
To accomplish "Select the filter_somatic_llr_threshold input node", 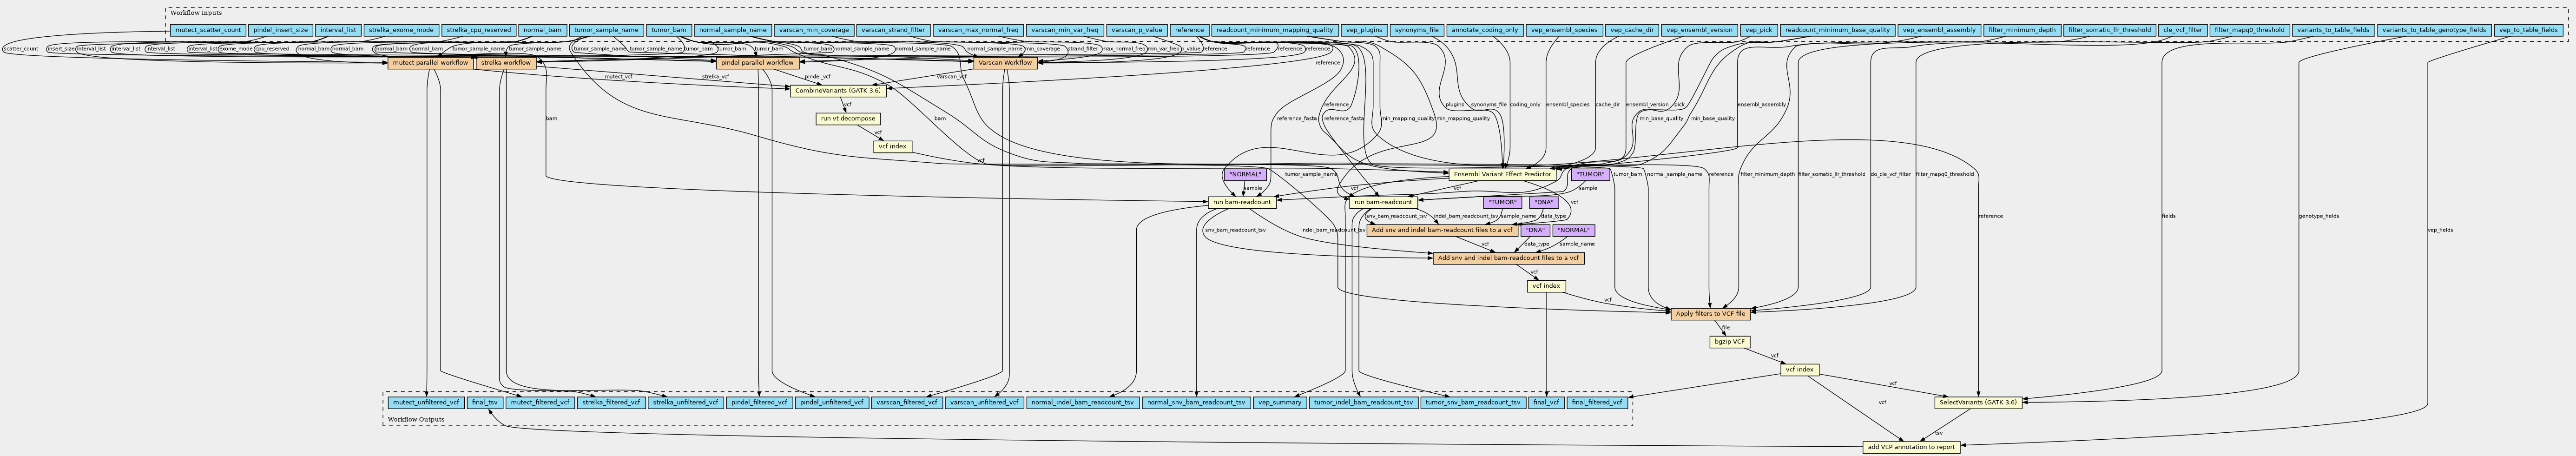I will point(2109,30).
